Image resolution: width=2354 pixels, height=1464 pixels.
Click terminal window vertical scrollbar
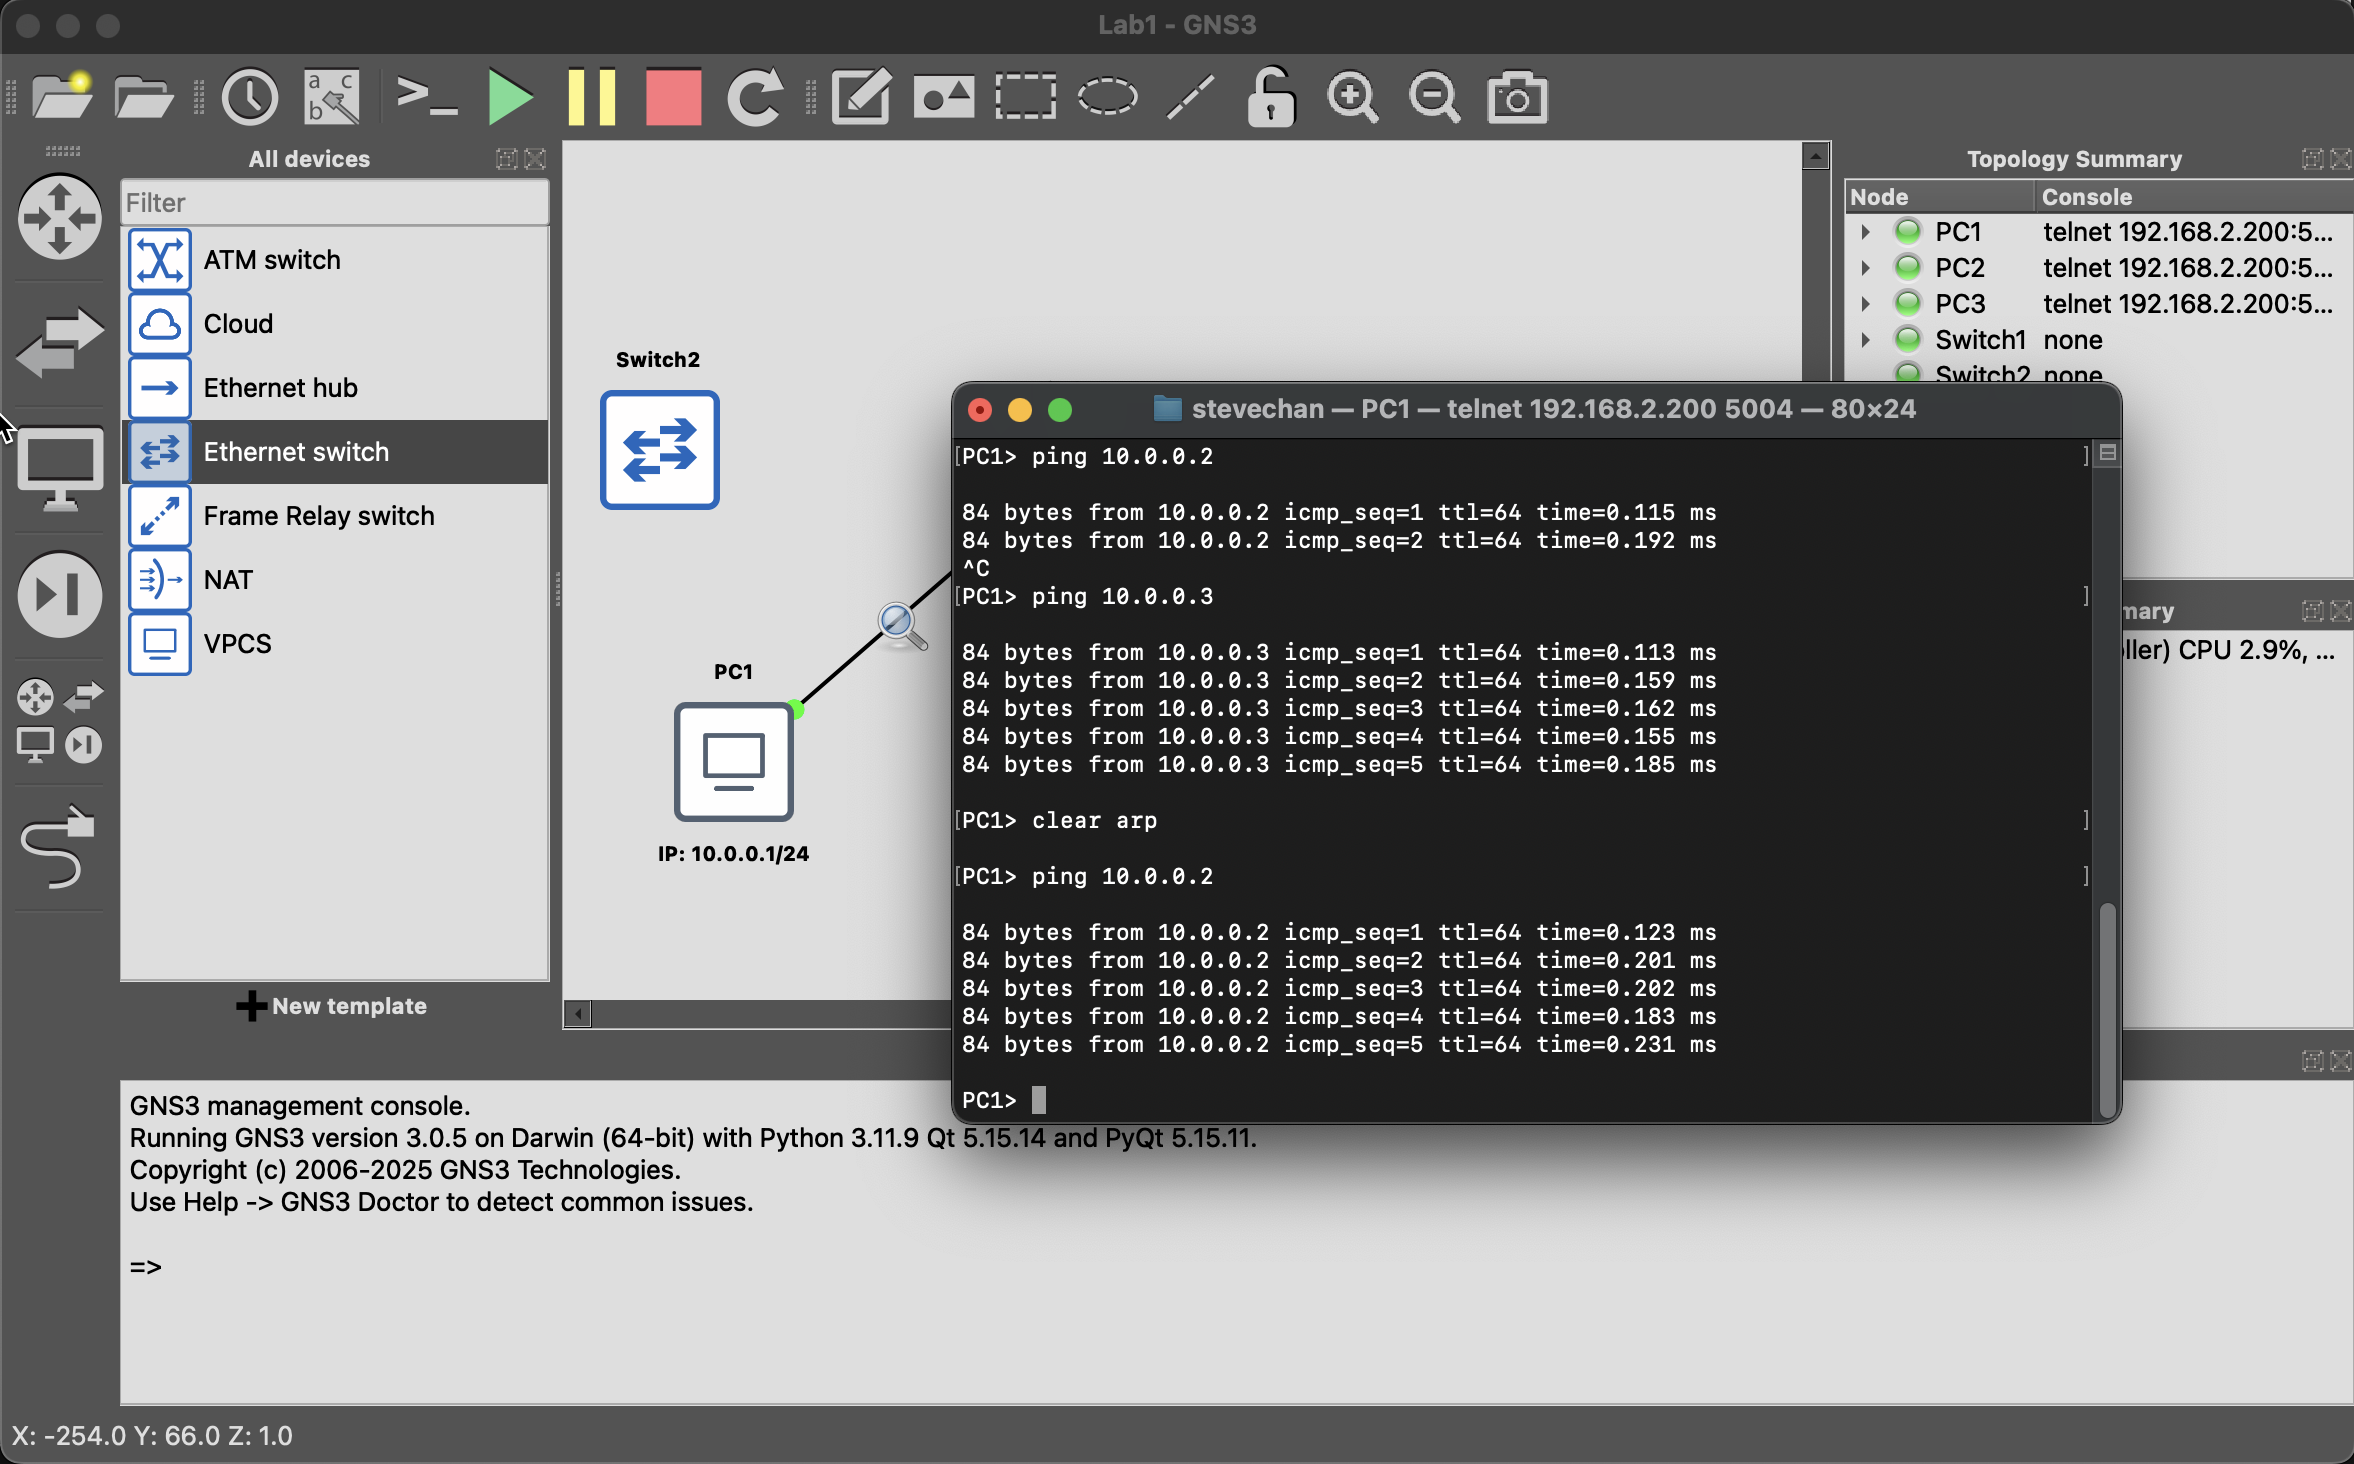tap(2107, 1008)
